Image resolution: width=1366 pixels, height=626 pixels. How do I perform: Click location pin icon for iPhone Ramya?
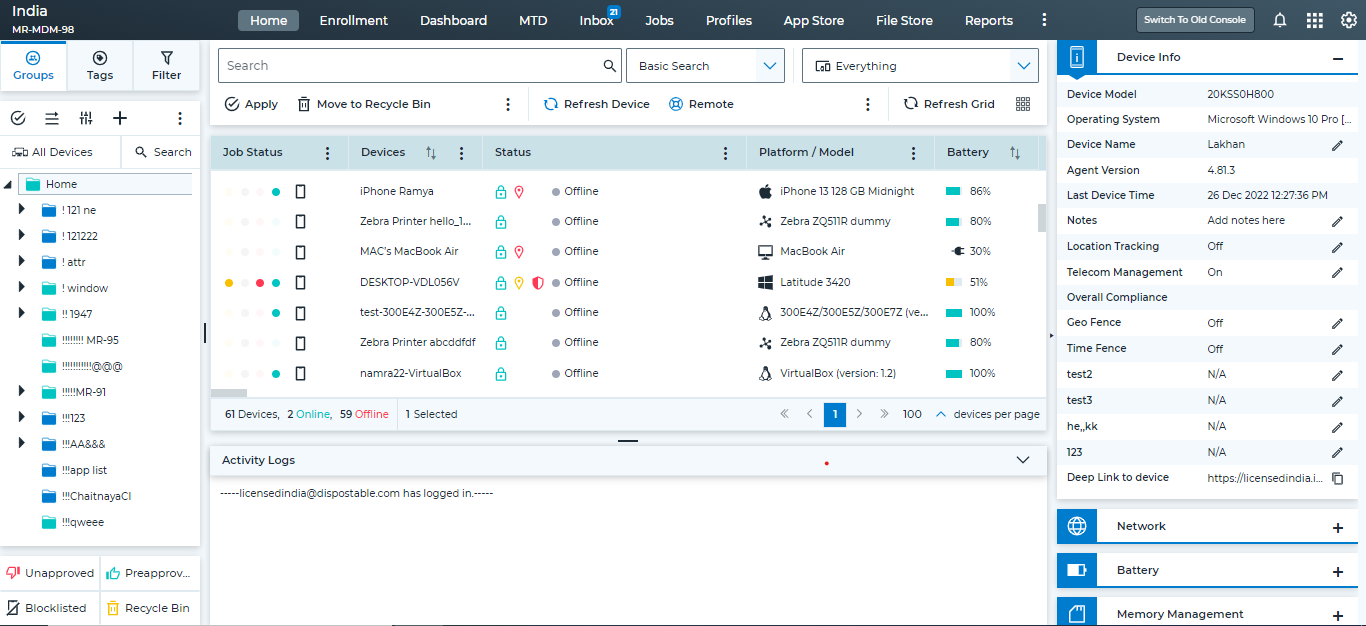519,192
